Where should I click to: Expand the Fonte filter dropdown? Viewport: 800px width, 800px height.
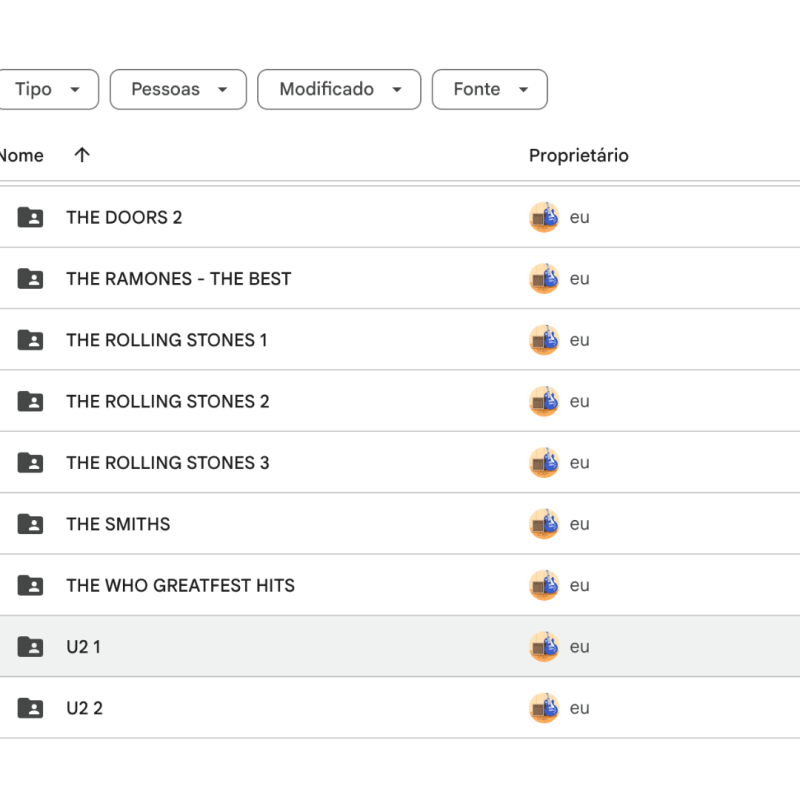[489, 89]
